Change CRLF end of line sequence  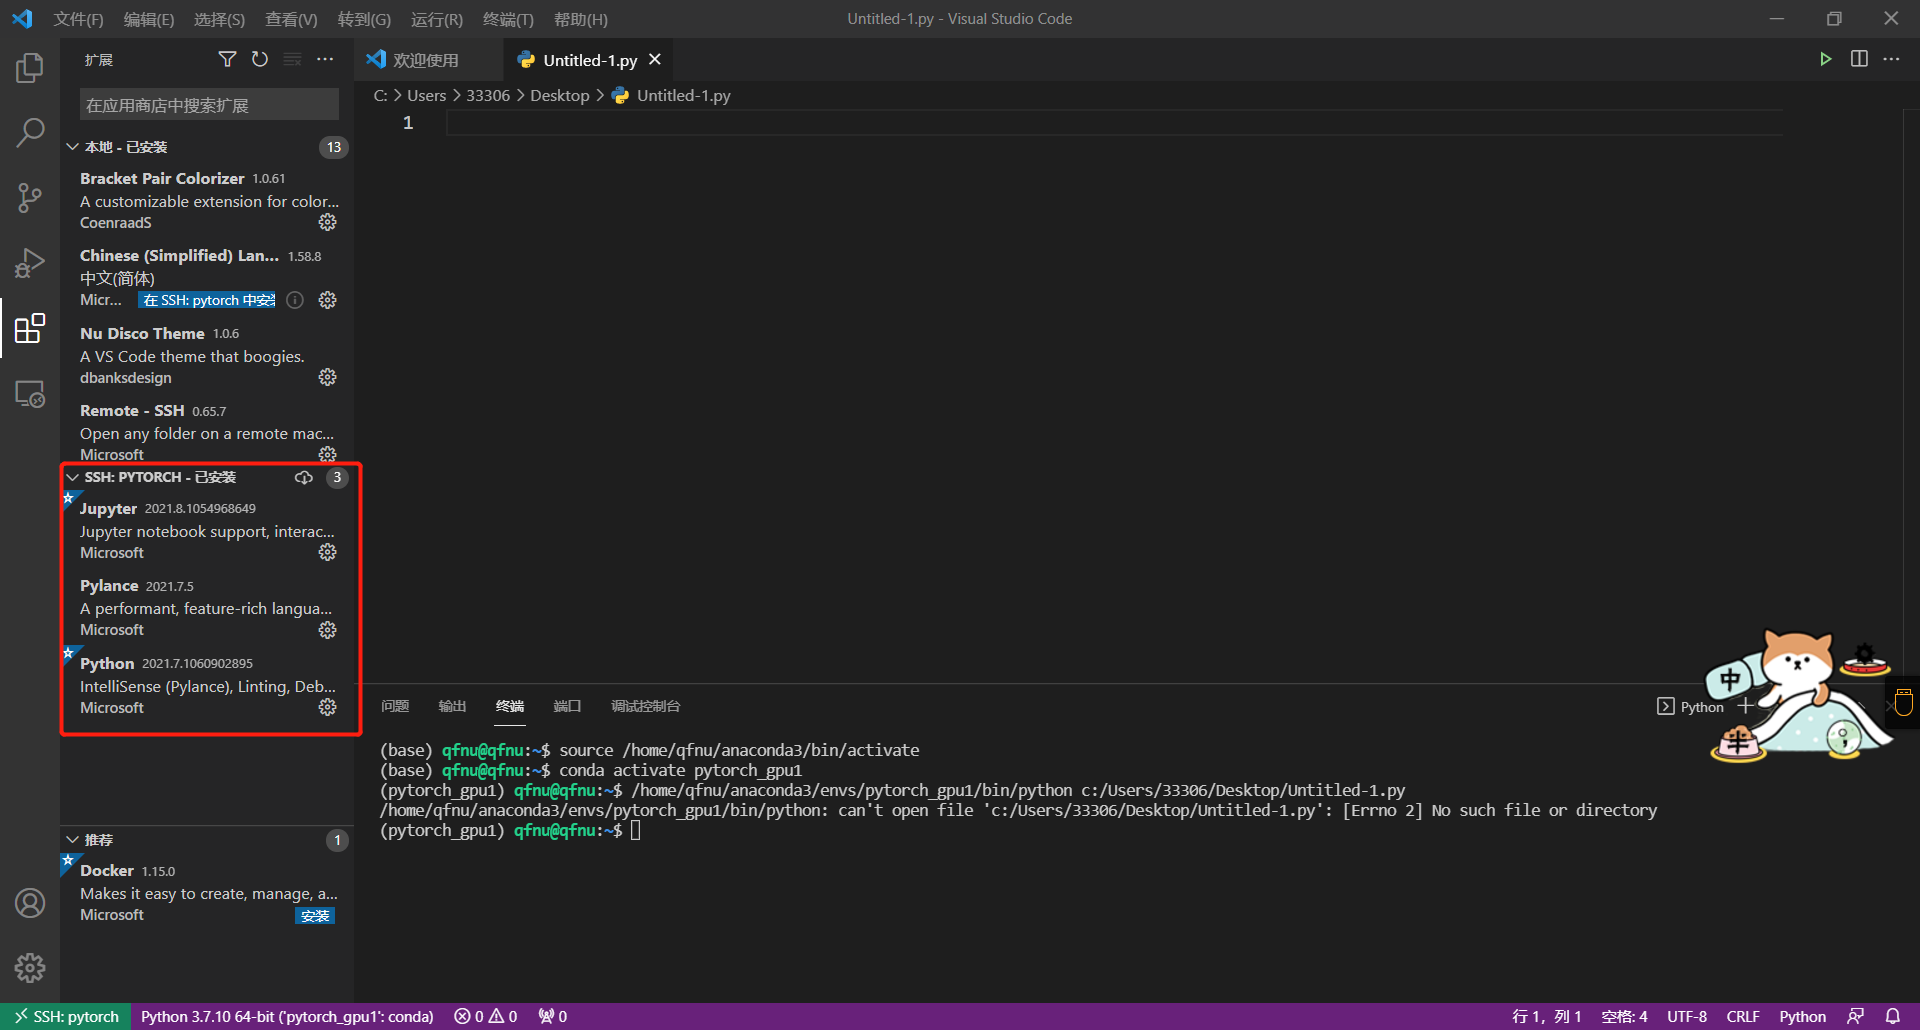pyautogui.click(x=1743, y=1016)
